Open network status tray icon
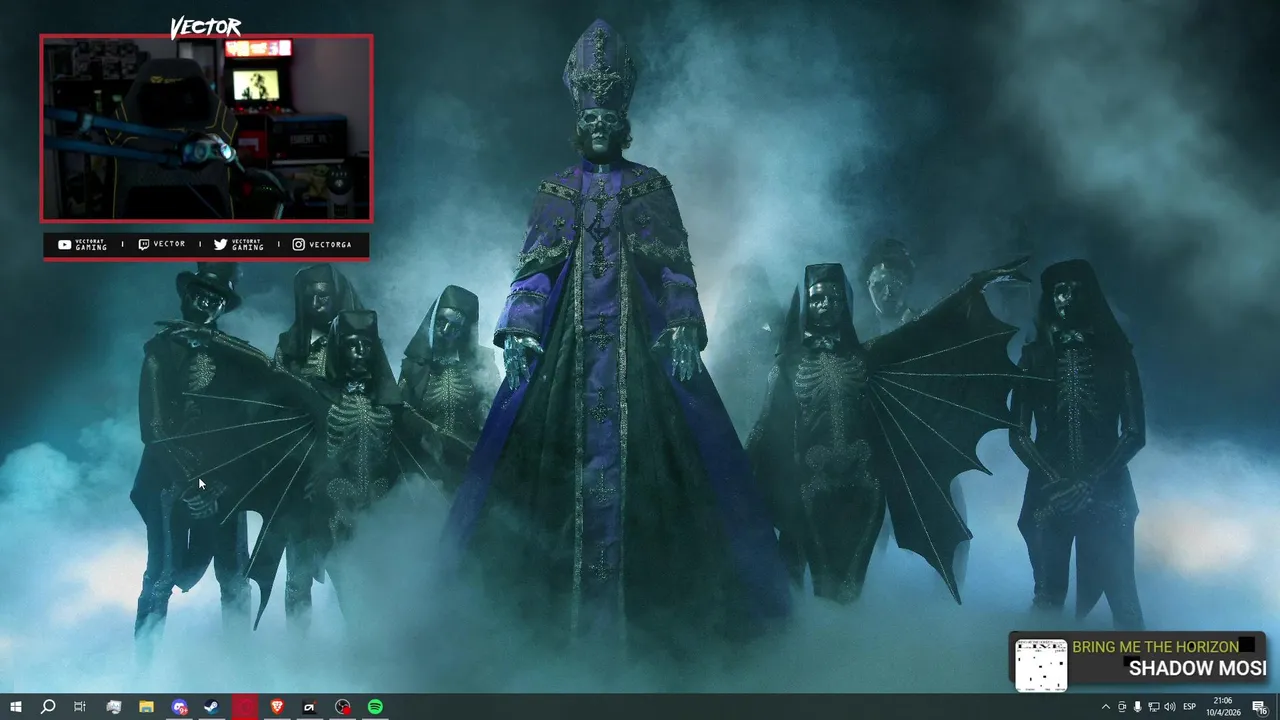Screen dimensions: 1280x720 pos(1153,707)
